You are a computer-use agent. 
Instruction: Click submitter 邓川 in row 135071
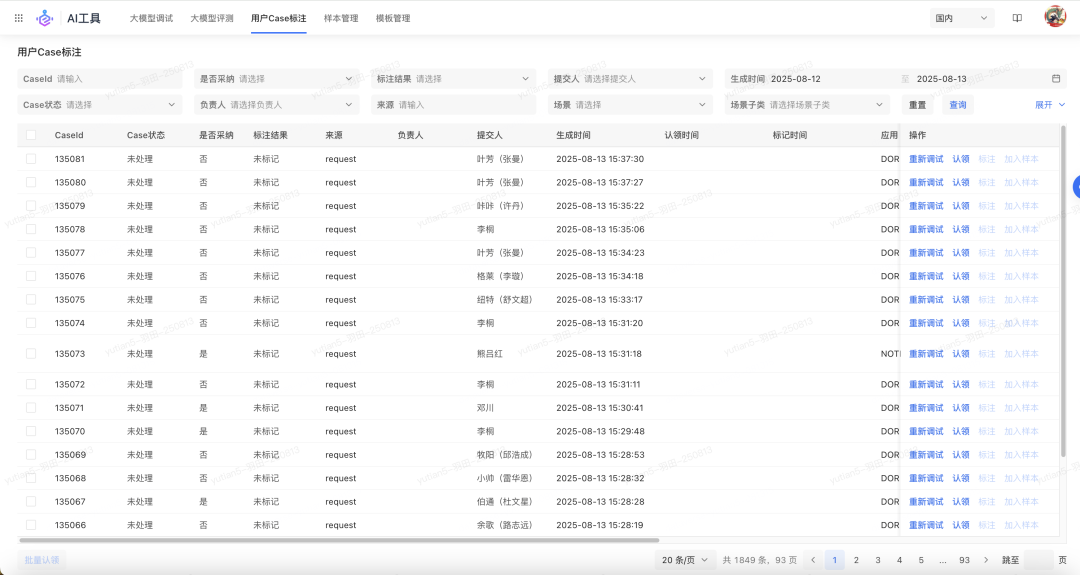[x=486, y=408]
